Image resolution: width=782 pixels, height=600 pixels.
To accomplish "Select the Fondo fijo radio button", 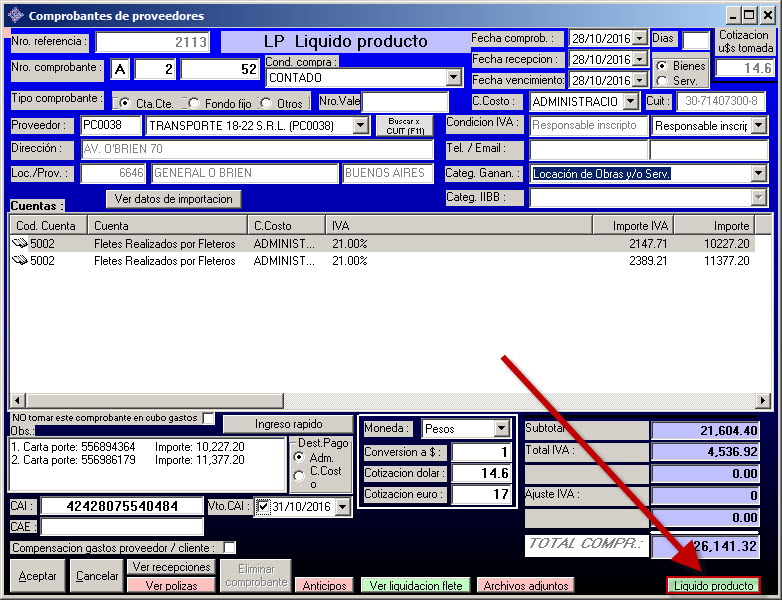I will point(193,103).
